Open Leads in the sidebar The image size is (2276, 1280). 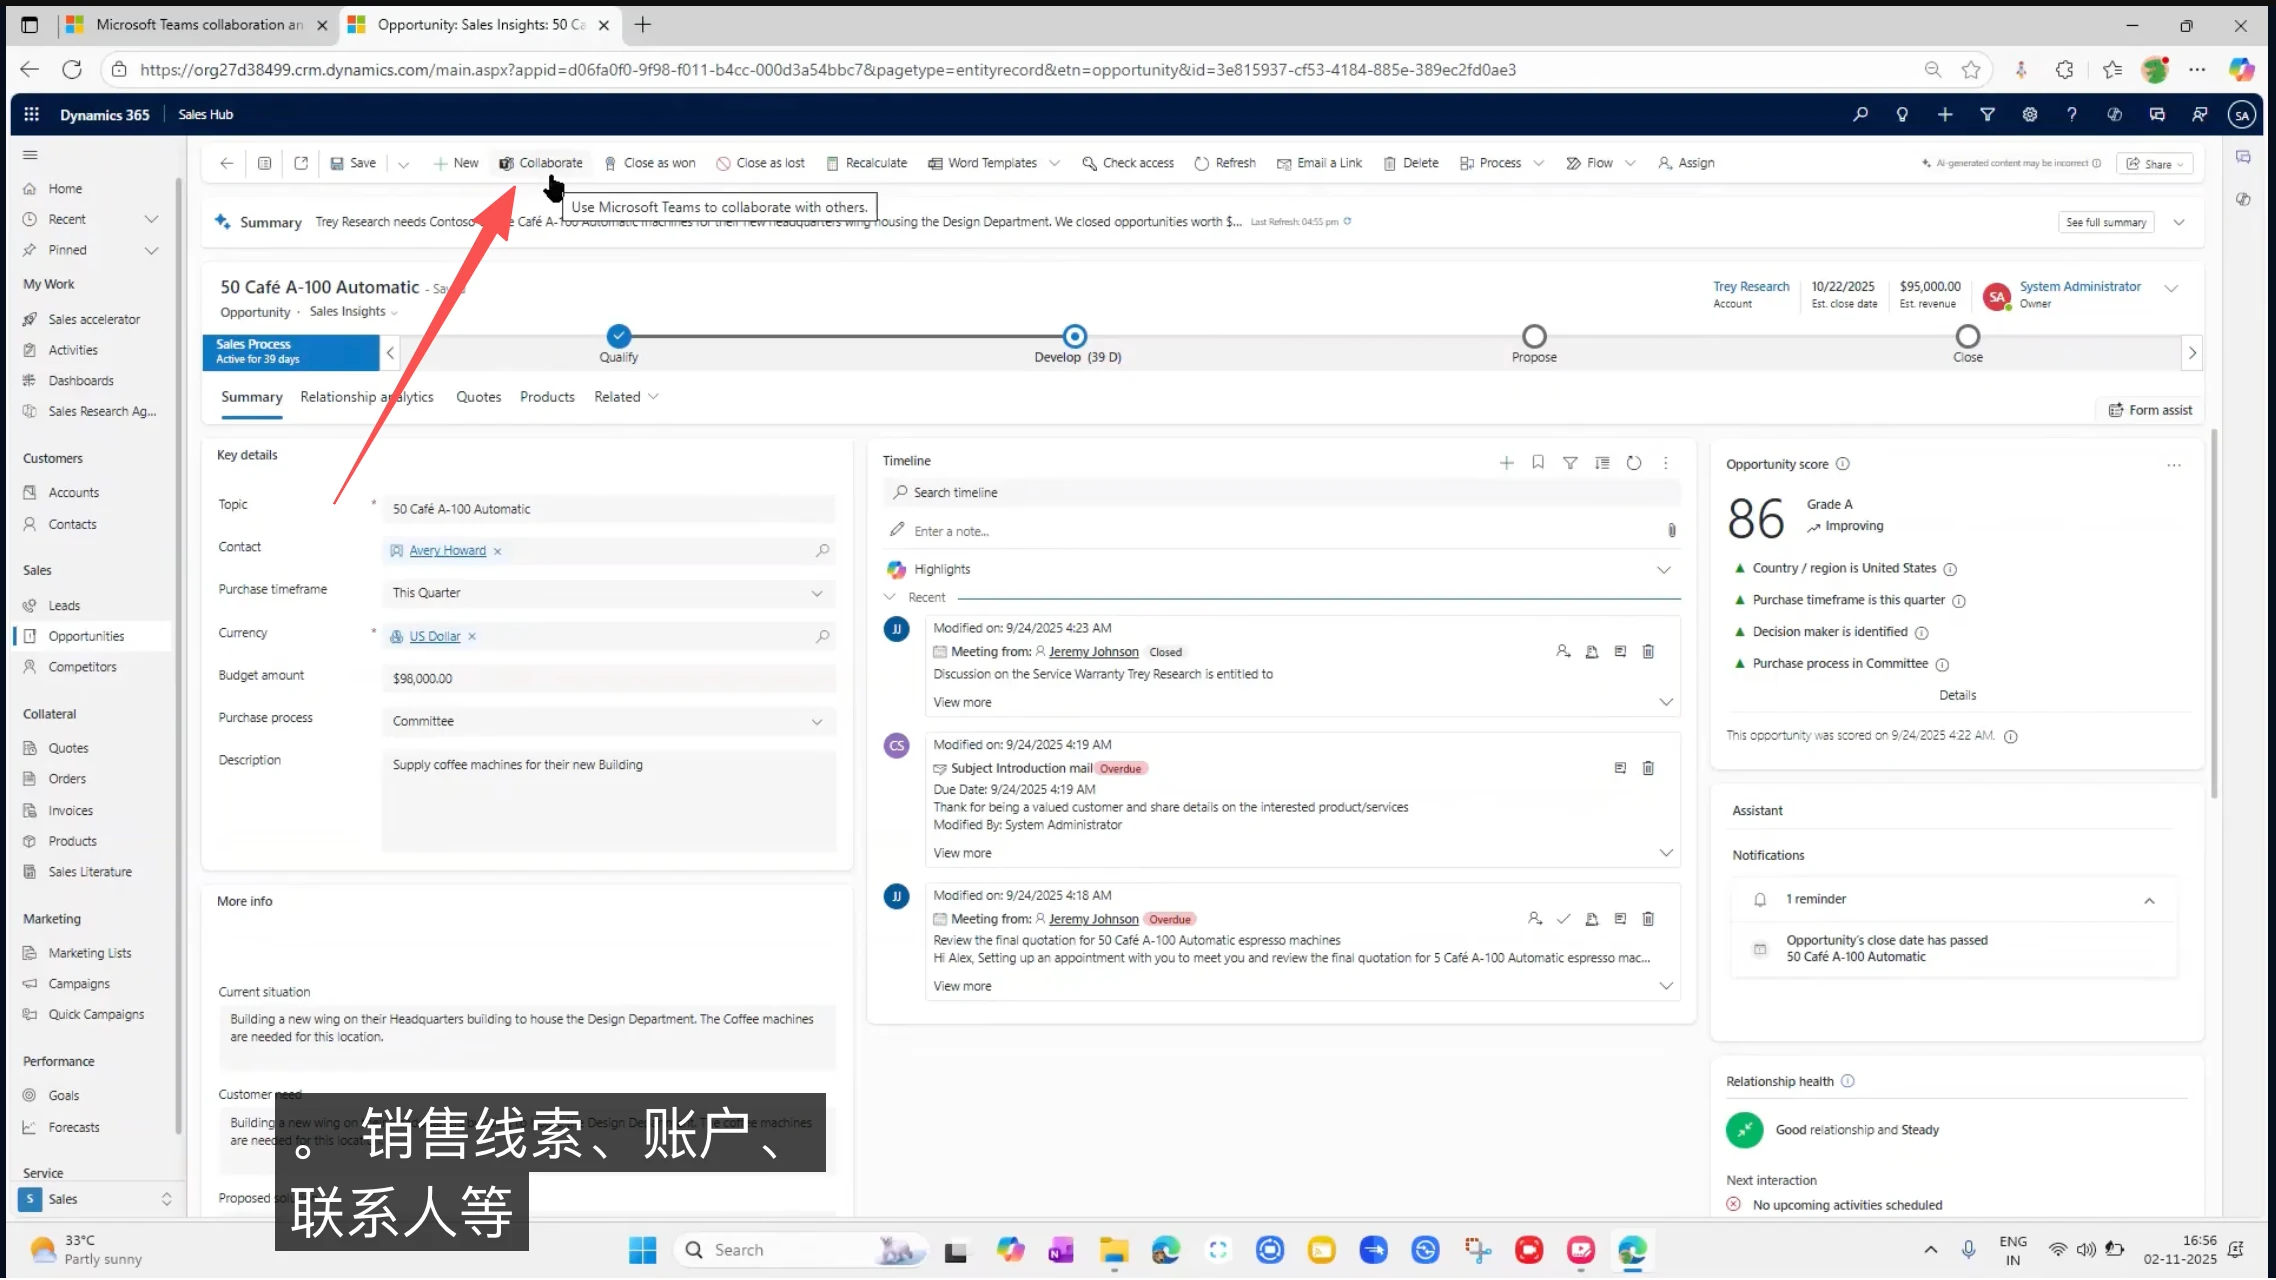point(64,605)
